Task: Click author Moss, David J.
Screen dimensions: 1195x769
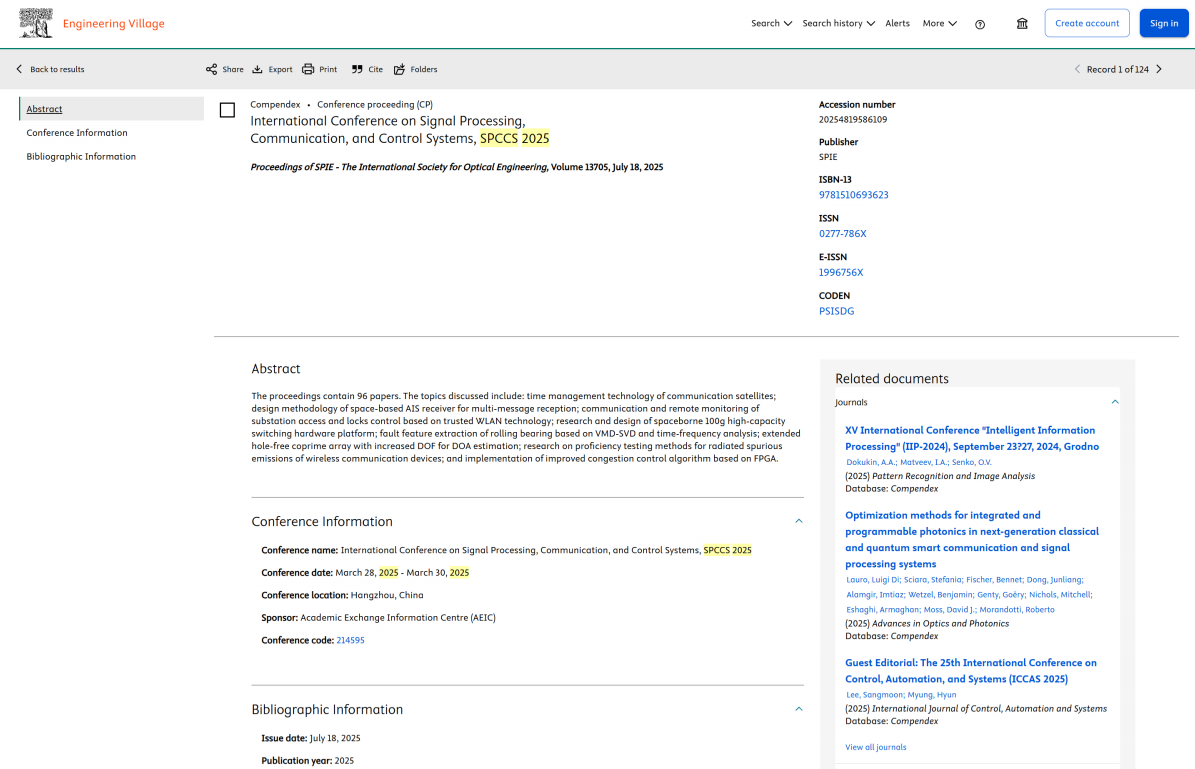Action: (x=949, y=610)
